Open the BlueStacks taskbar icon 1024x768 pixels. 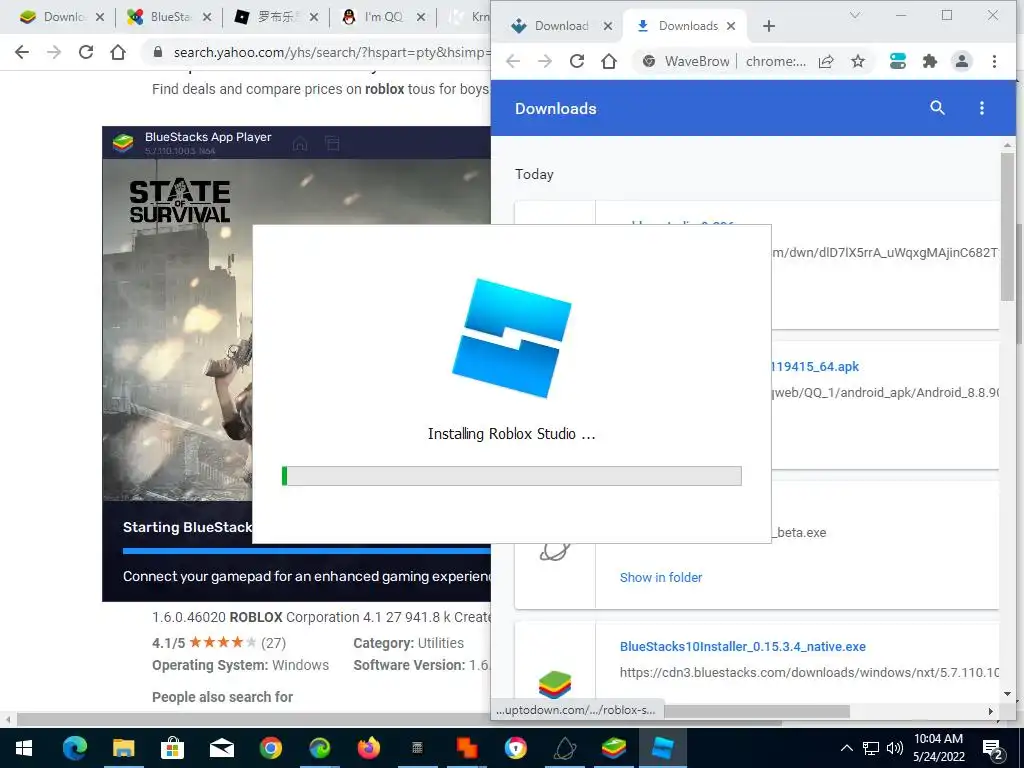click(x=613, y=748)
